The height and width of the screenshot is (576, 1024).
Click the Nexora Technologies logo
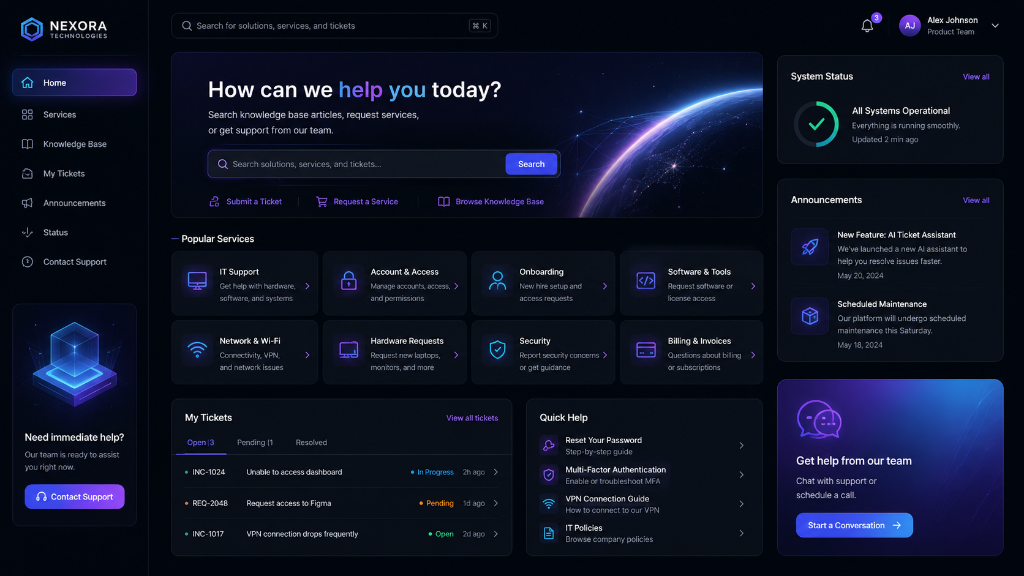(63, 29)
